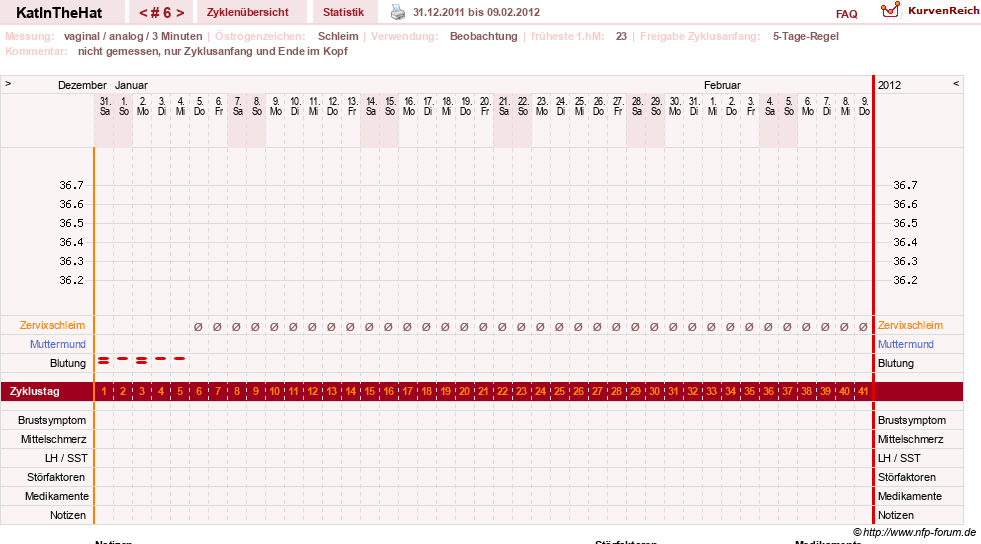Expand chart left arrow near Dezember
The width and height of the screenshot is (981, 544).
8,83
